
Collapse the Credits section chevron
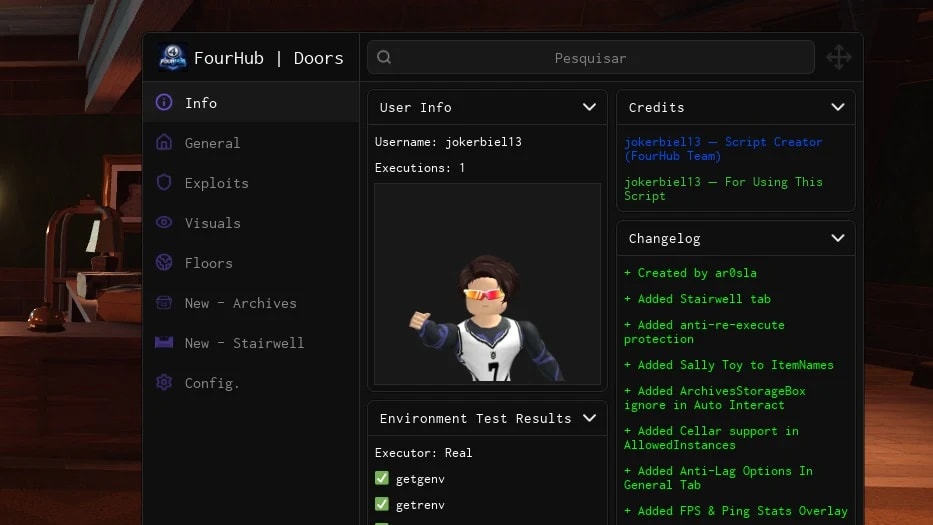(838, 107)
